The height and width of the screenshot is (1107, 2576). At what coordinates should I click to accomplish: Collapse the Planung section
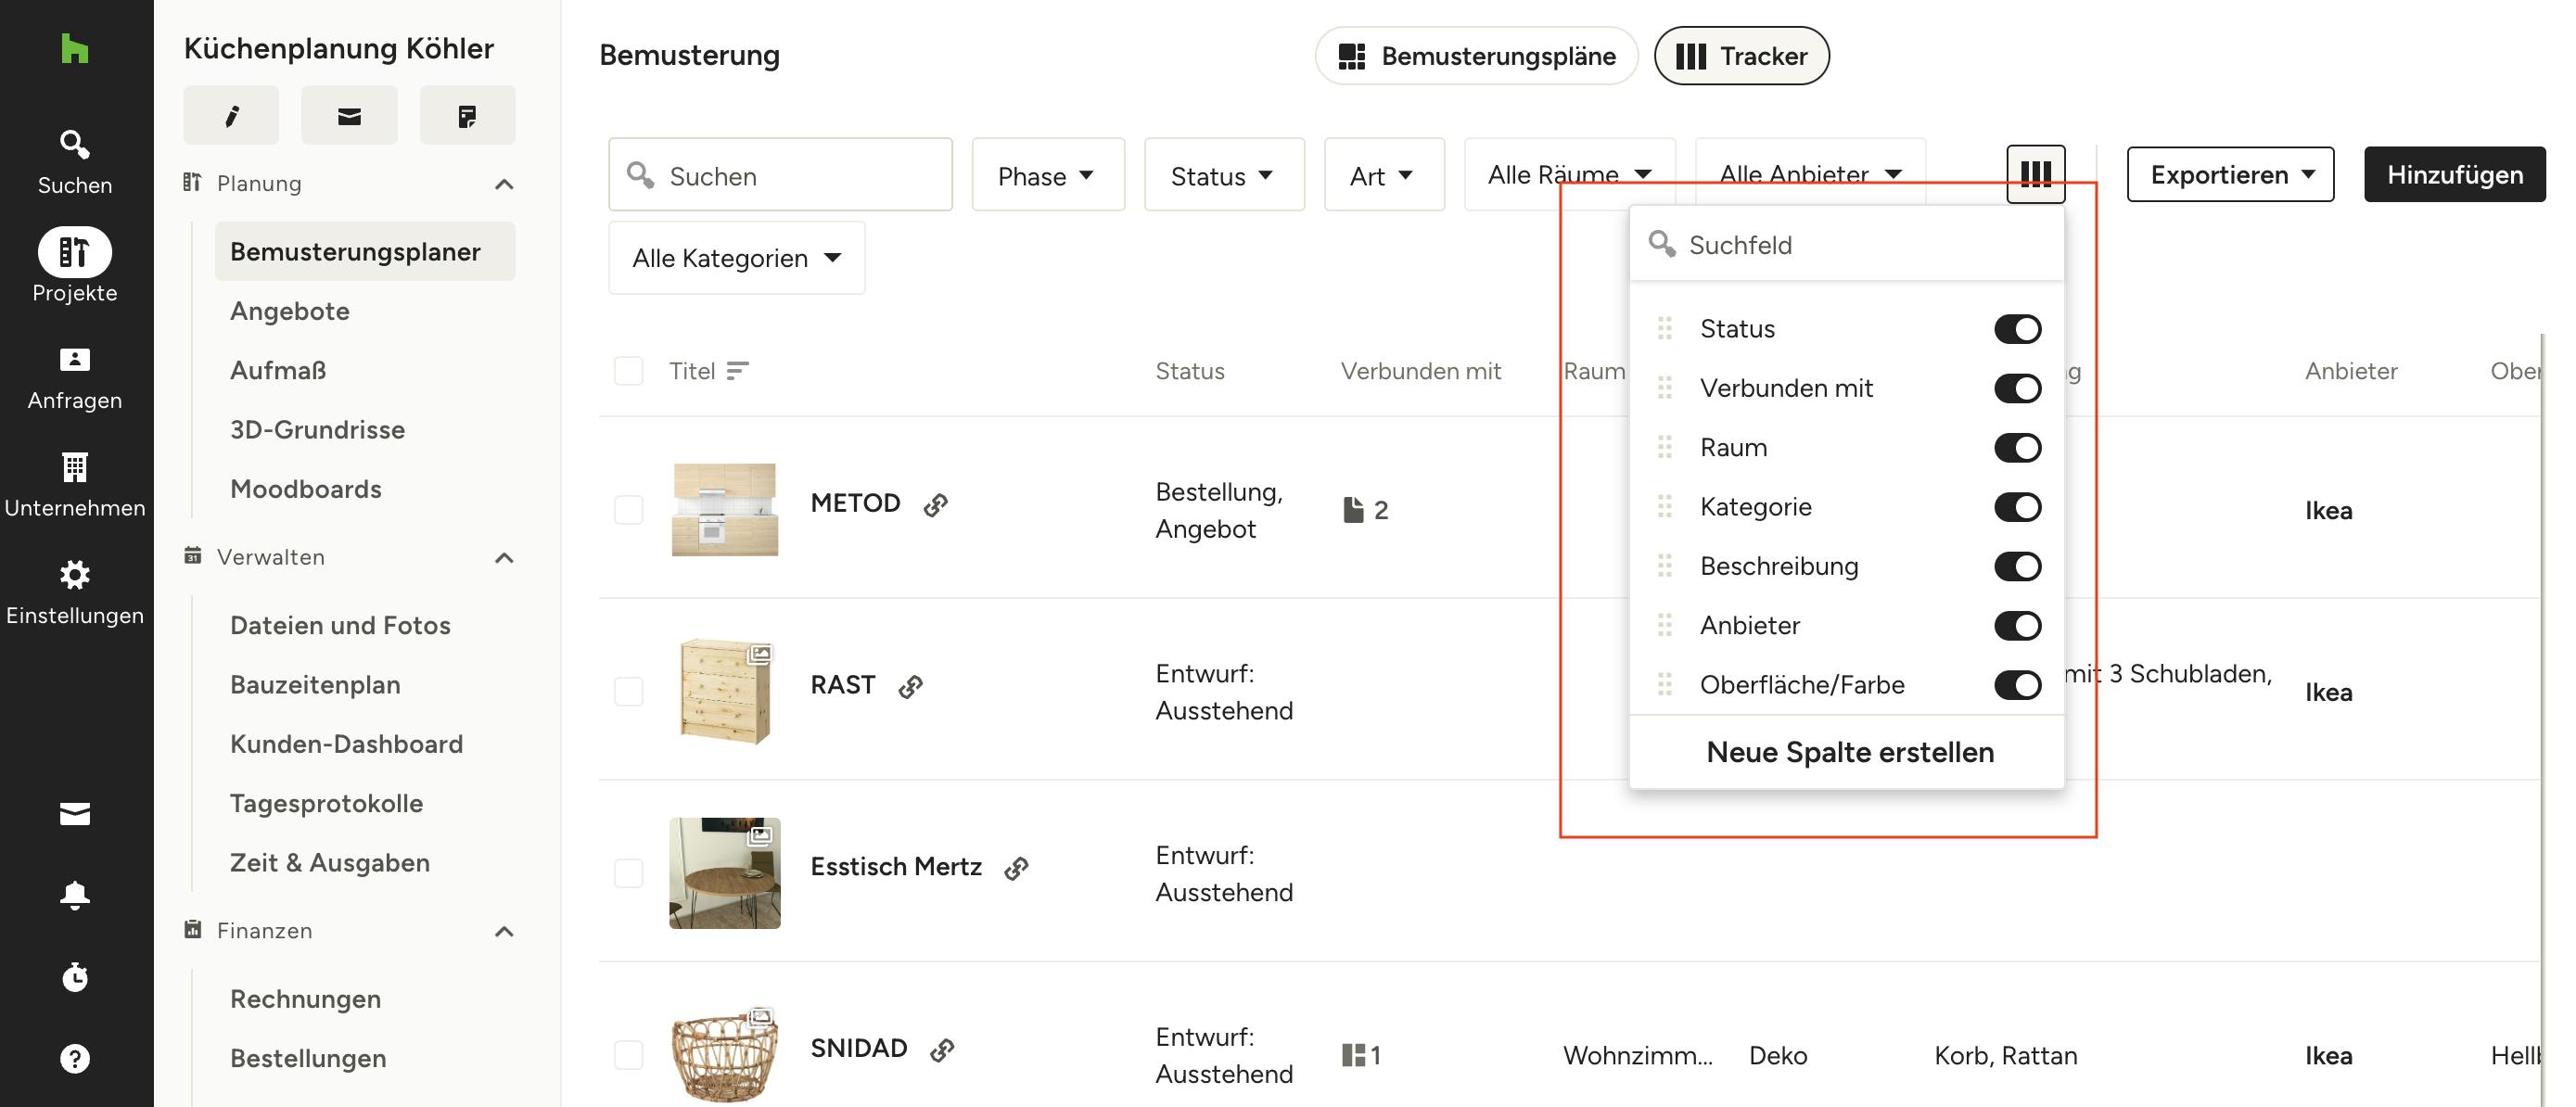coord(505,184)
